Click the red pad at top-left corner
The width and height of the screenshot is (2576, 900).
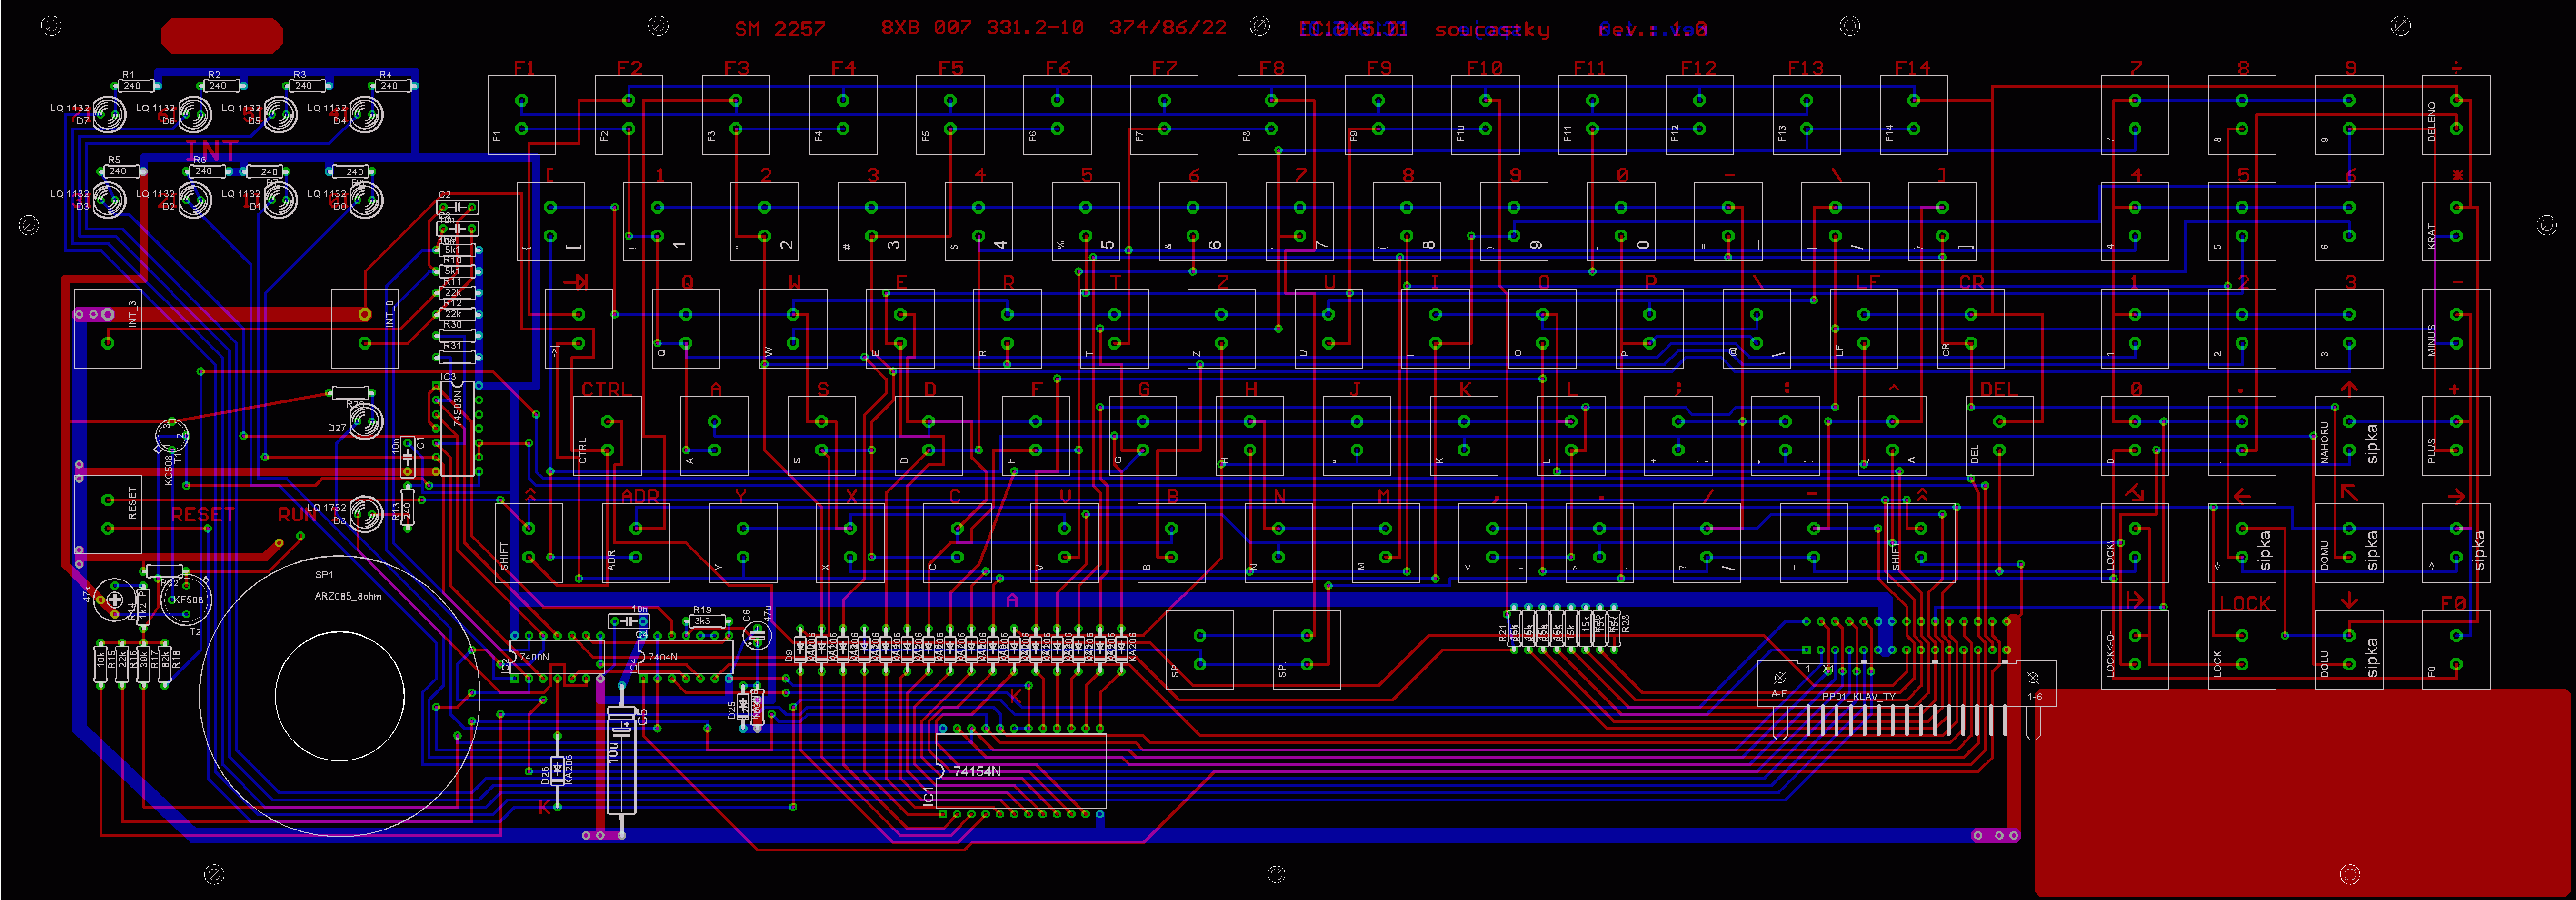(x=222, y=36)
